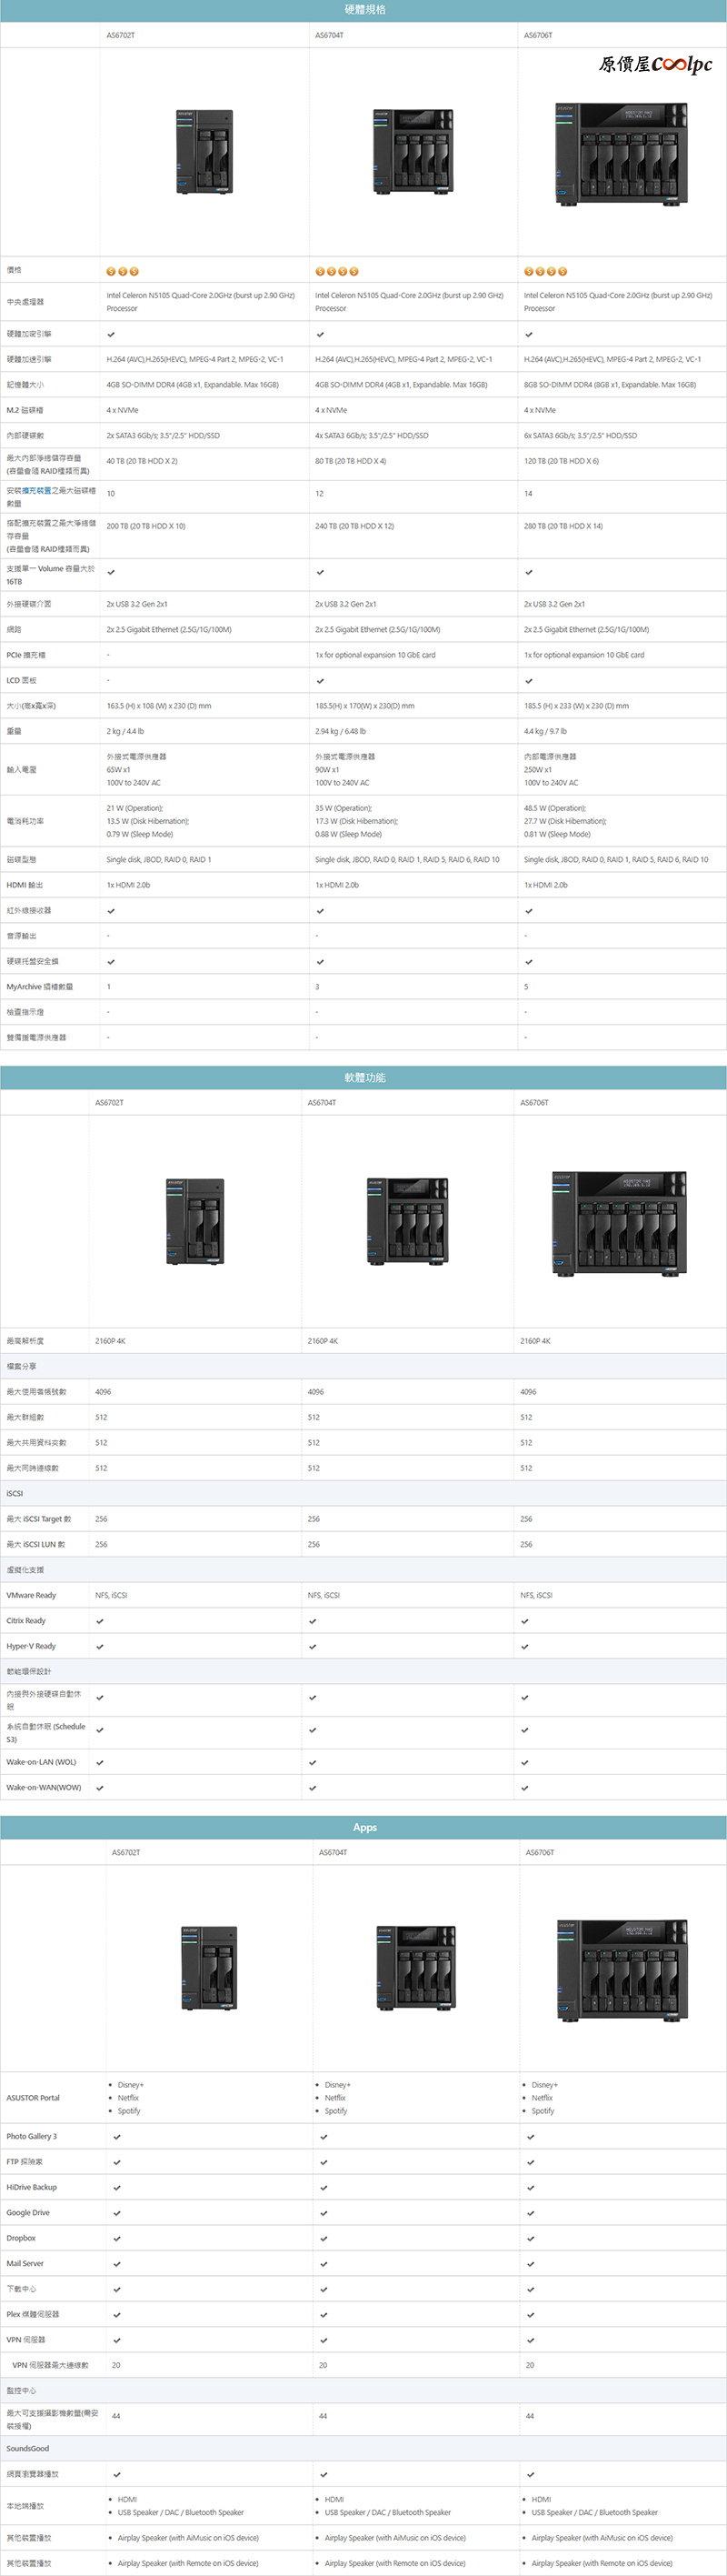Viewport: 727px width, 2576px height.
Task: Click "8GB SO-DIMM DDR4" memory cell
Action: pos(610,385)
